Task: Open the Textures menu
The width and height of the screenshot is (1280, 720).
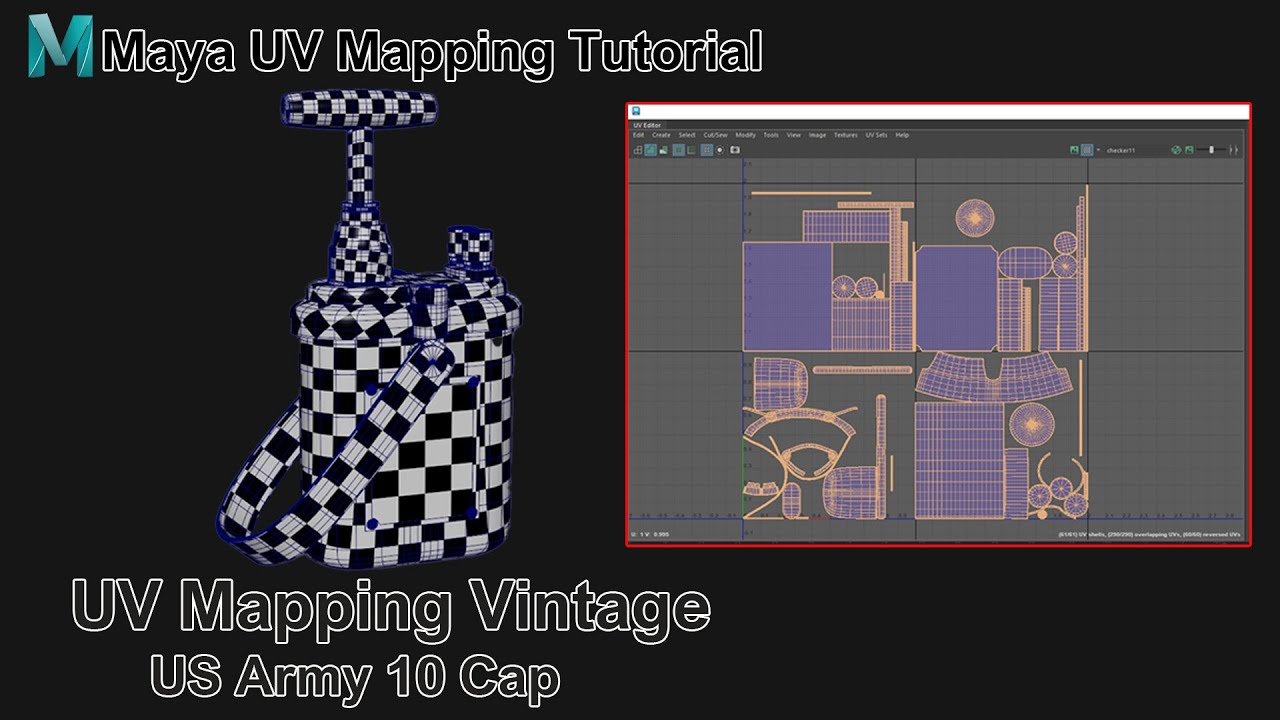Action: tap(846, 135)
